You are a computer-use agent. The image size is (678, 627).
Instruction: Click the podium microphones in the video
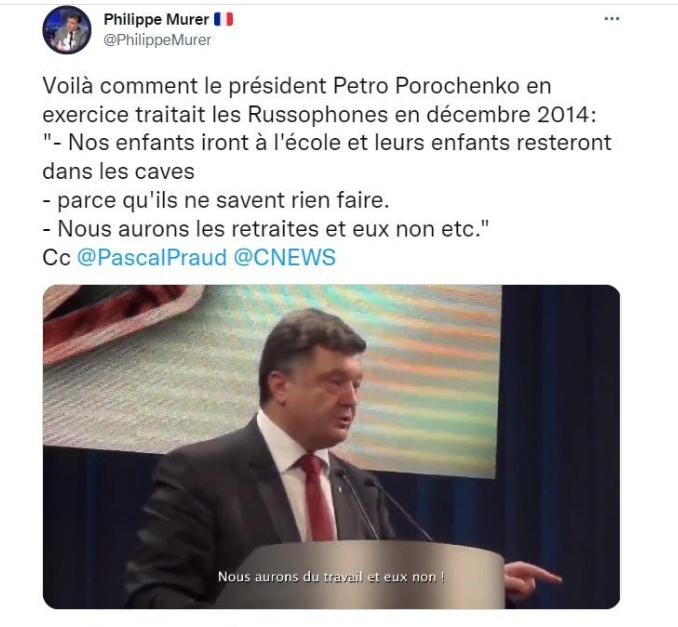click(381, 504)
